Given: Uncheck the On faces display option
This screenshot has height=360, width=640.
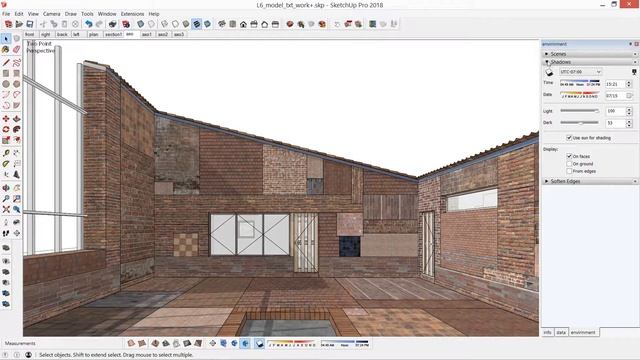Looking at the screenshot, I should click(569, 156).
